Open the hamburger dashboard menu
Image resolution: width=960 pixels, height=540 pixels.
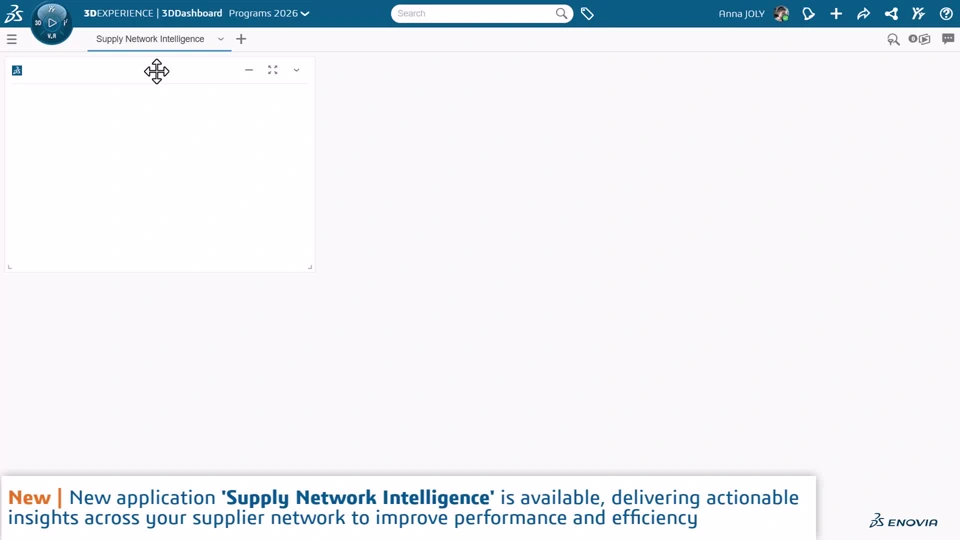click(12, 39)
